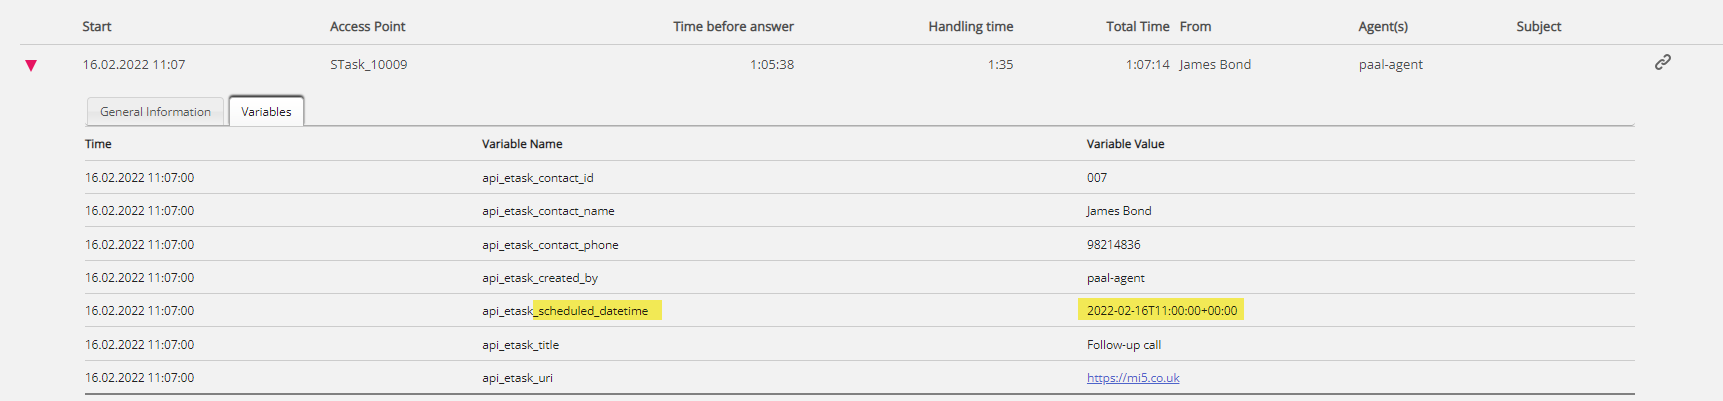Click the Agent(s) column header
1723x401 pixels.
coord(1382,27)
